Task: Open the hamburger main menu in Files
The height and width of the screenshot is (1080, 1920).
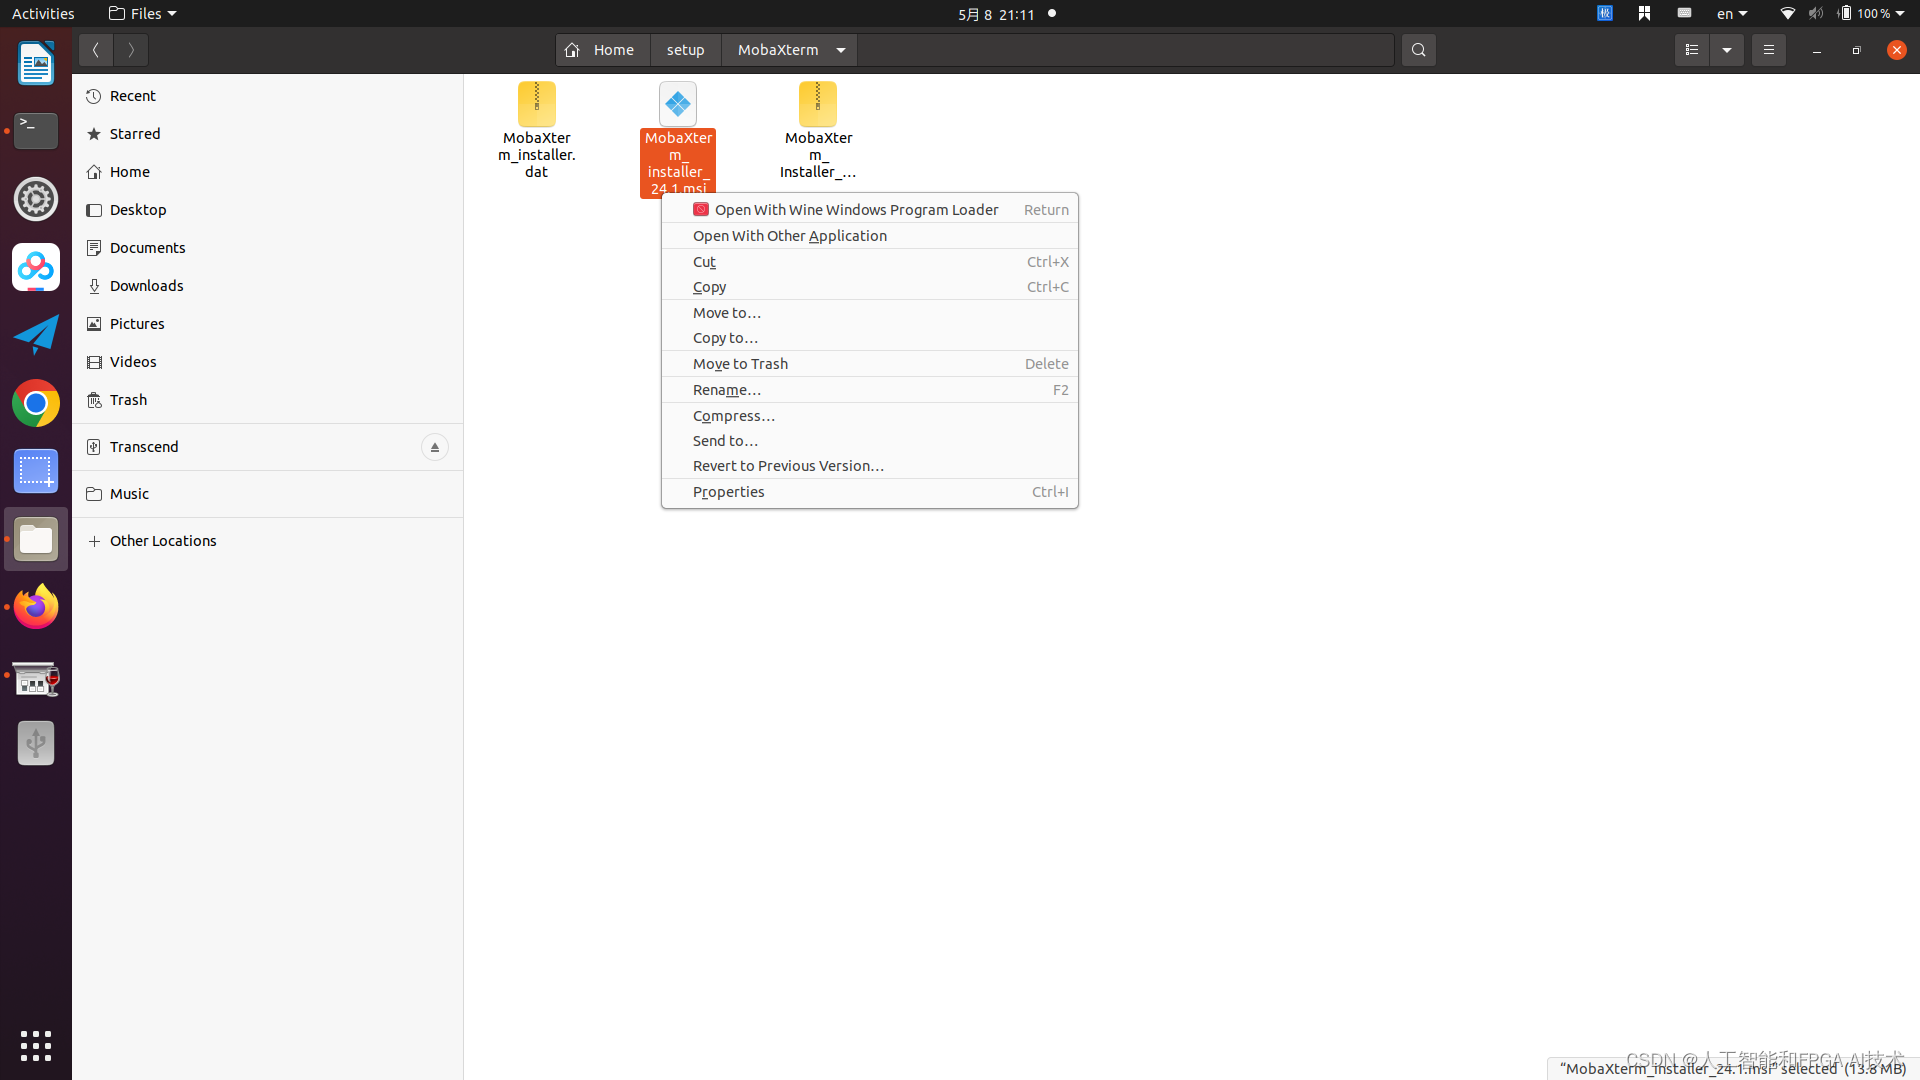Action: click(1768, 50)
